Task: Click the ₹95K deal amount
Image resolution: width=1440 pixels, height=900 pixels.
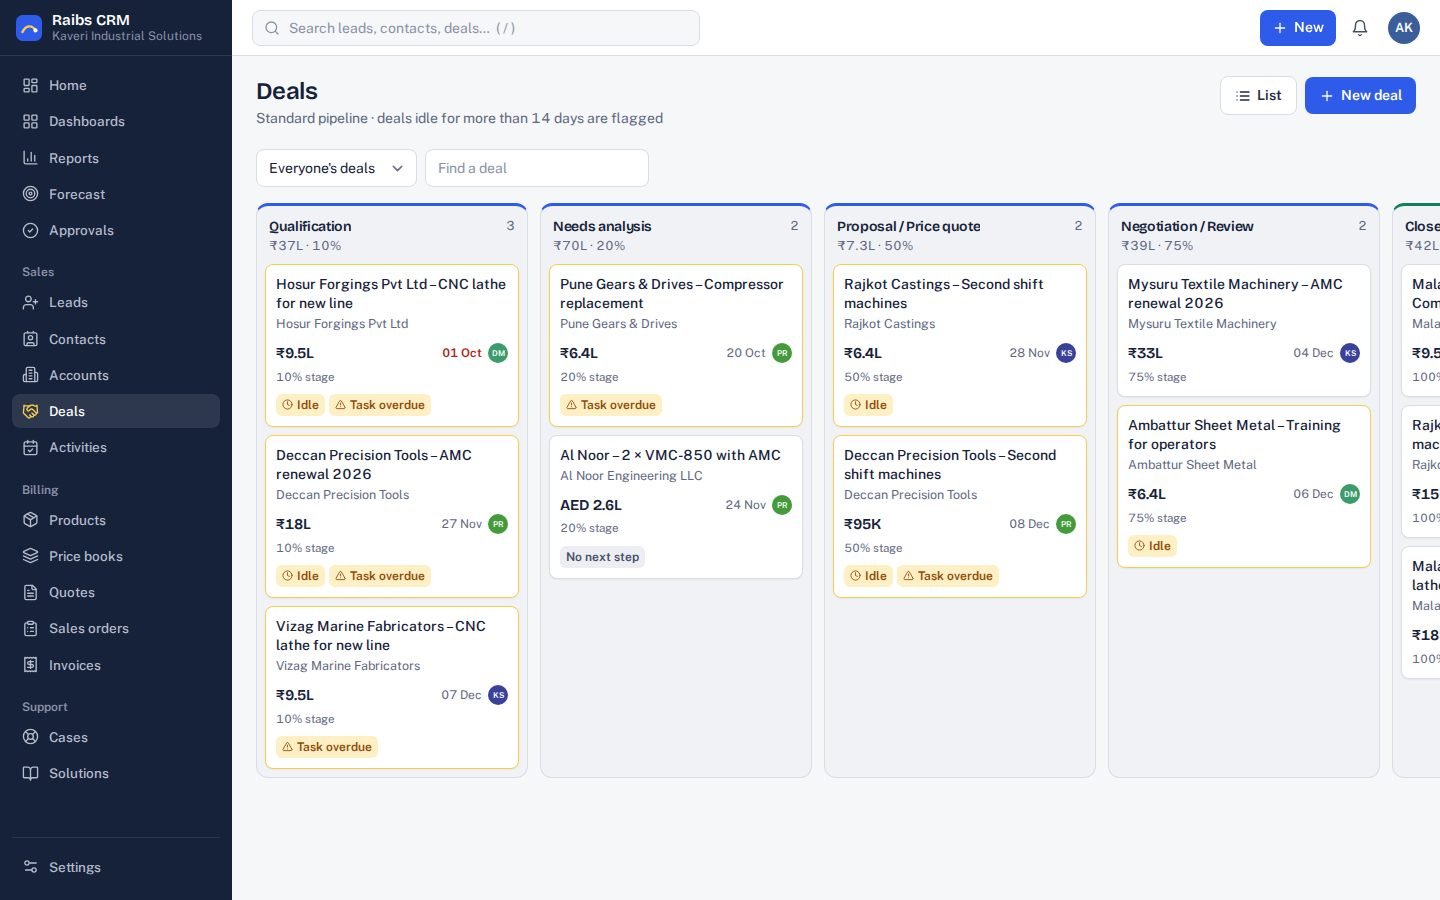Action: [862, 524]
